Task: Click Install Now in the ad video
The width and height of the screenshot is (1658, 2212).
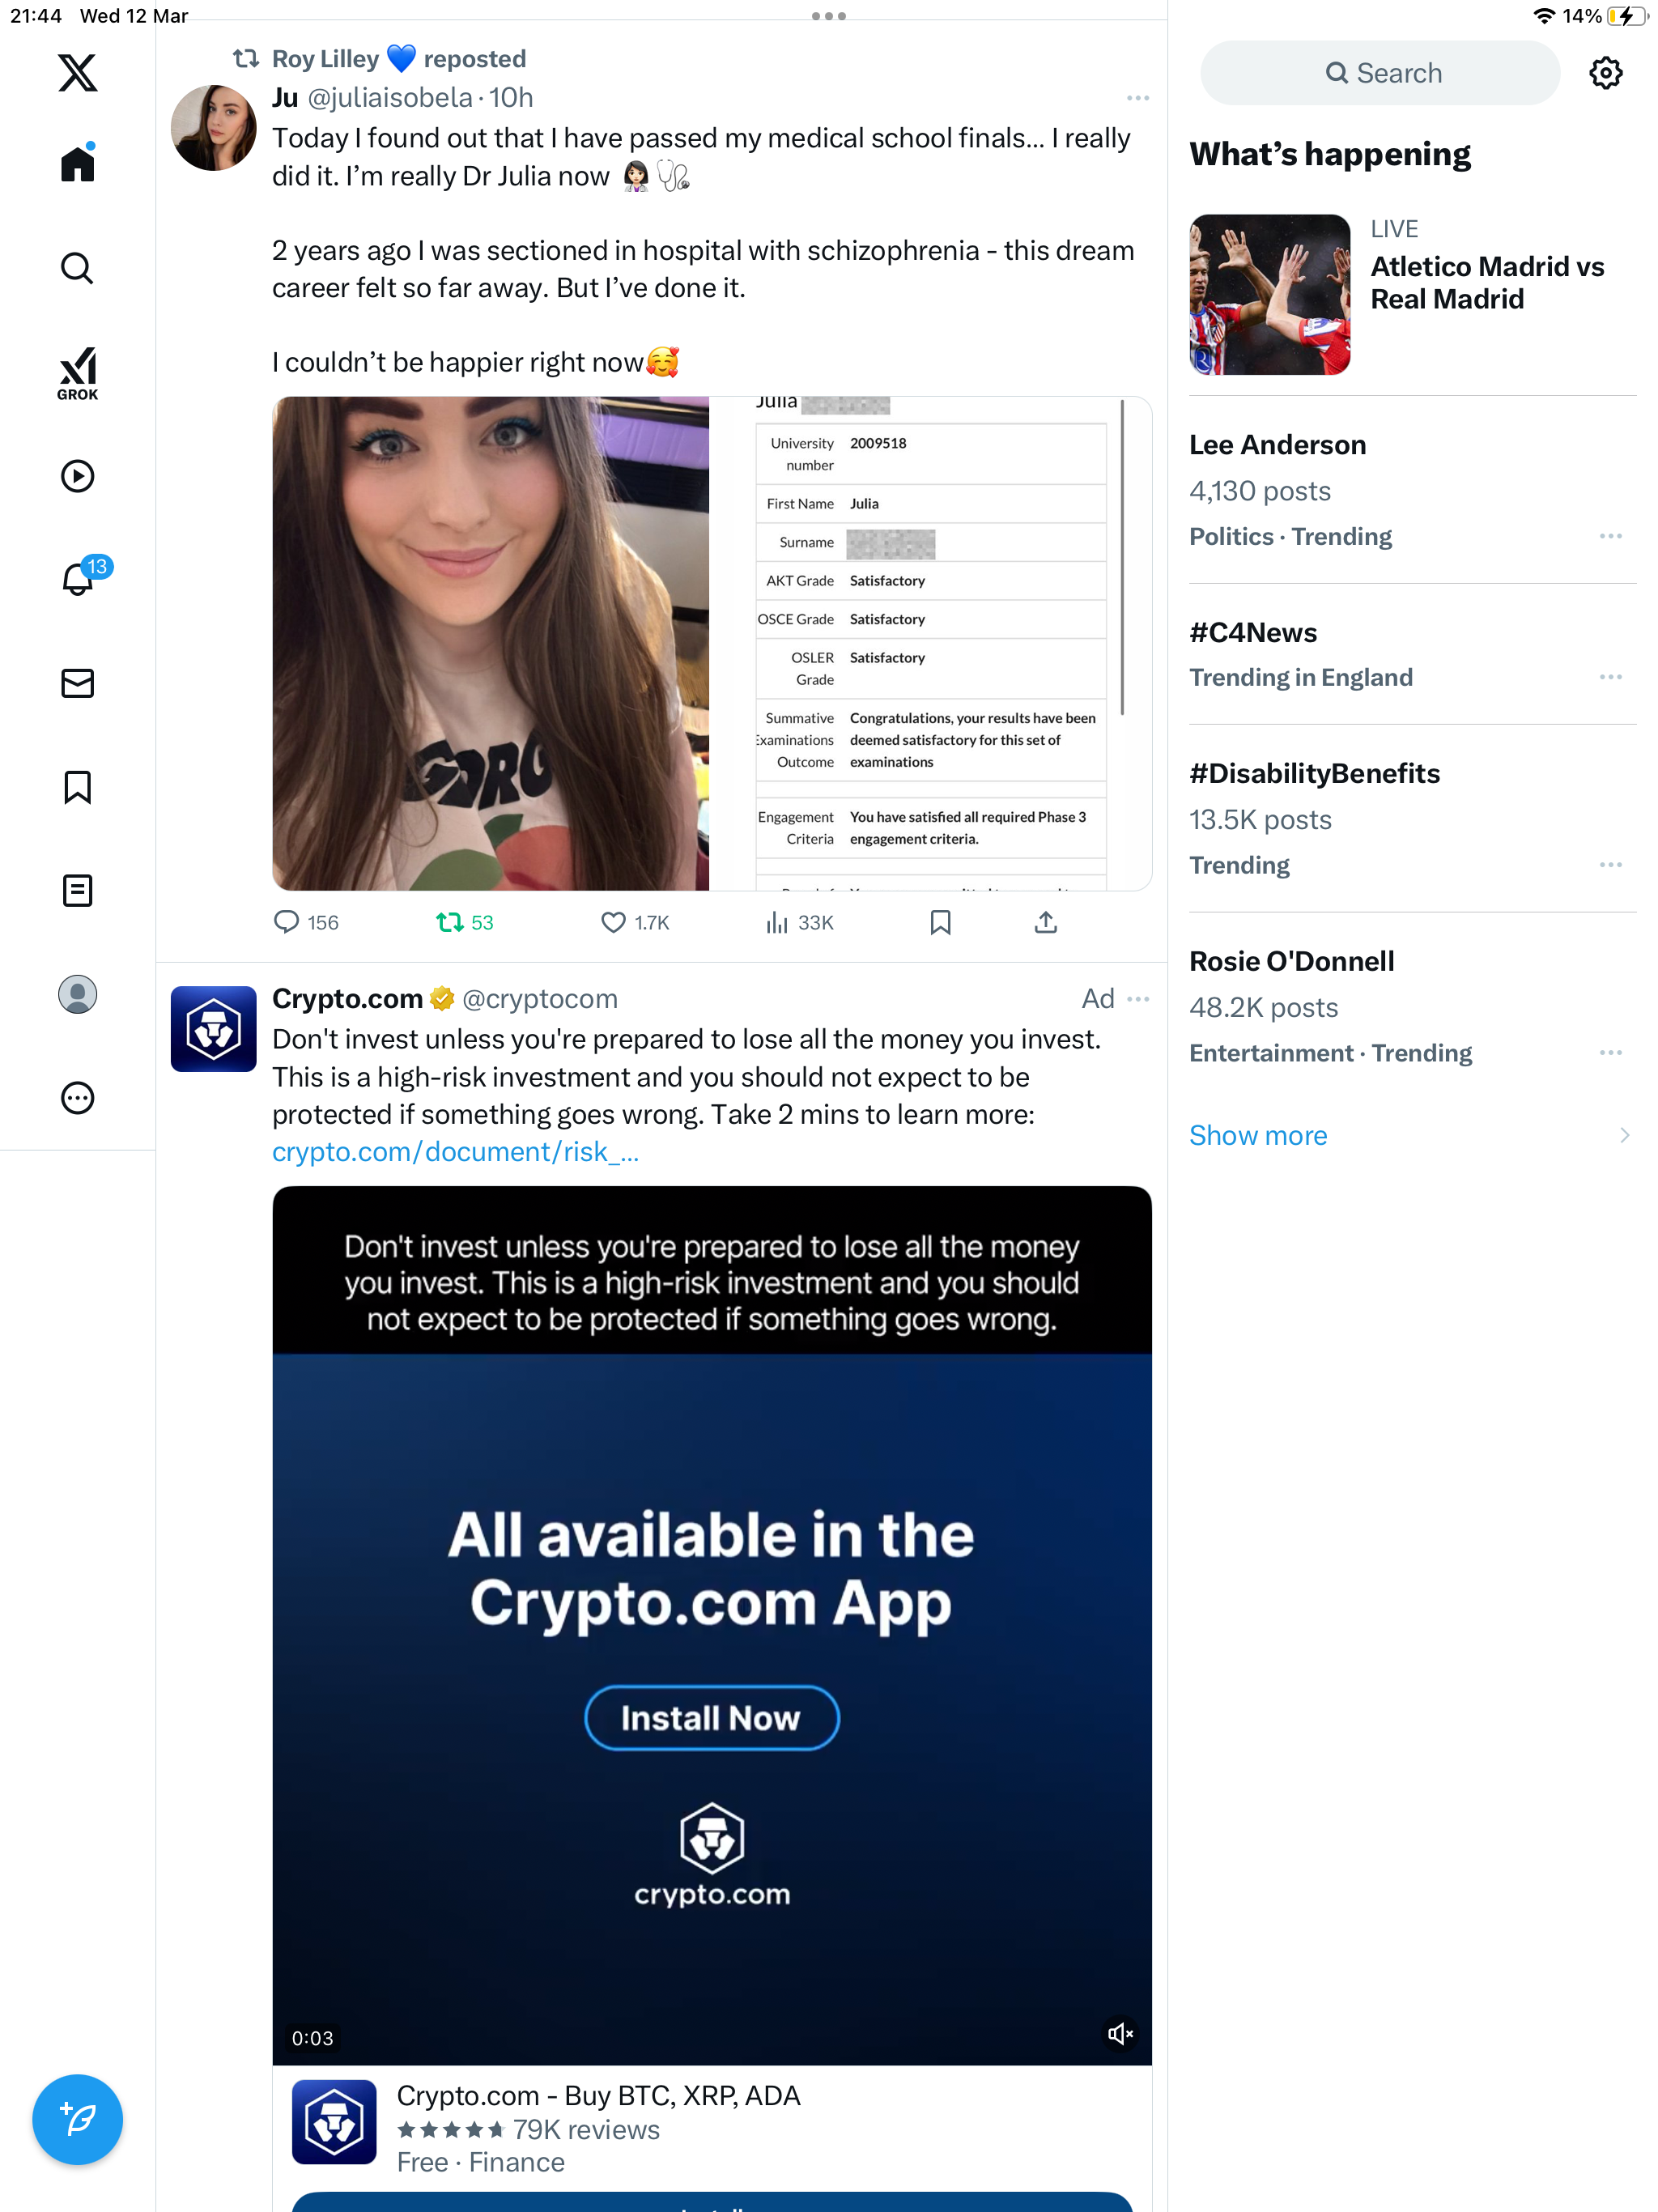Action: (711, 1718)
